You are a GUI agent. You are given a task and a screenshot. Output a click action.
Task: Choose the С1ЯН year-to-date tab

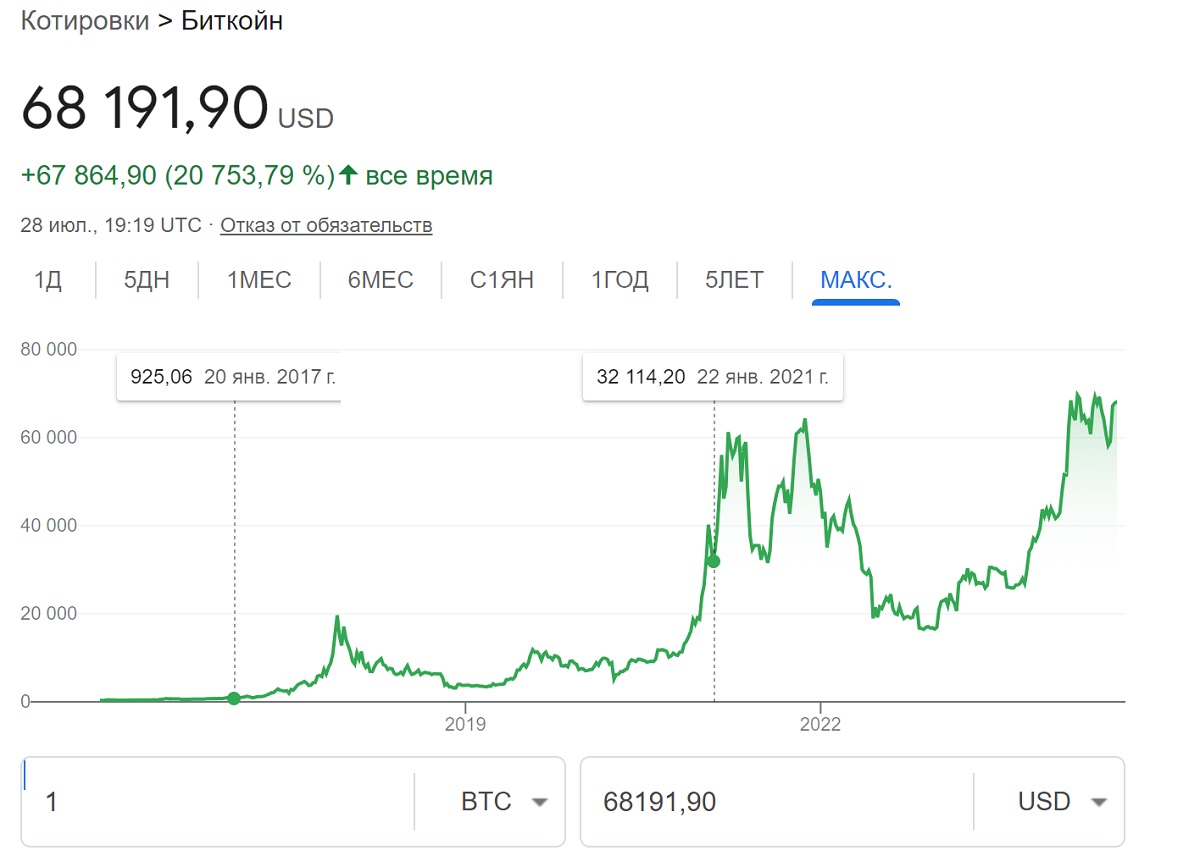click(502, 280)
